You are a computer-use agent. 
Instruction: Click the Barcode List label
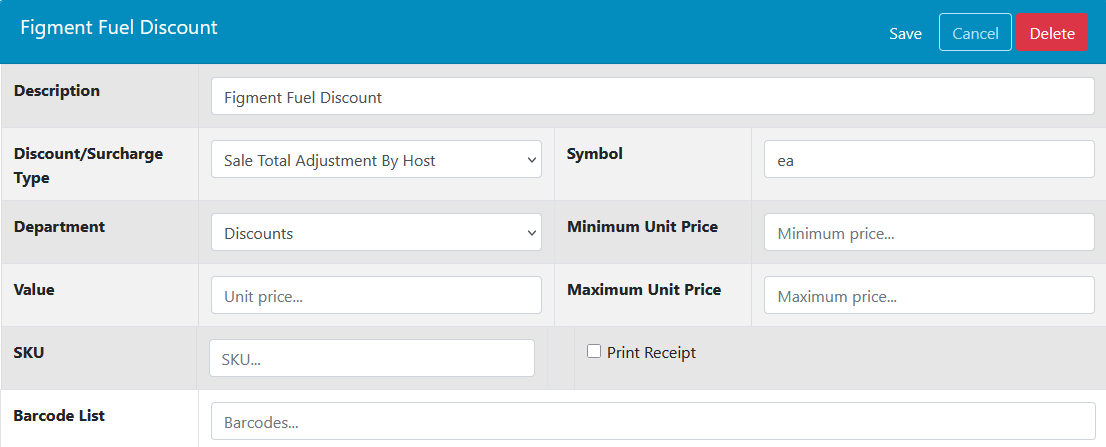tap(59, 416)
